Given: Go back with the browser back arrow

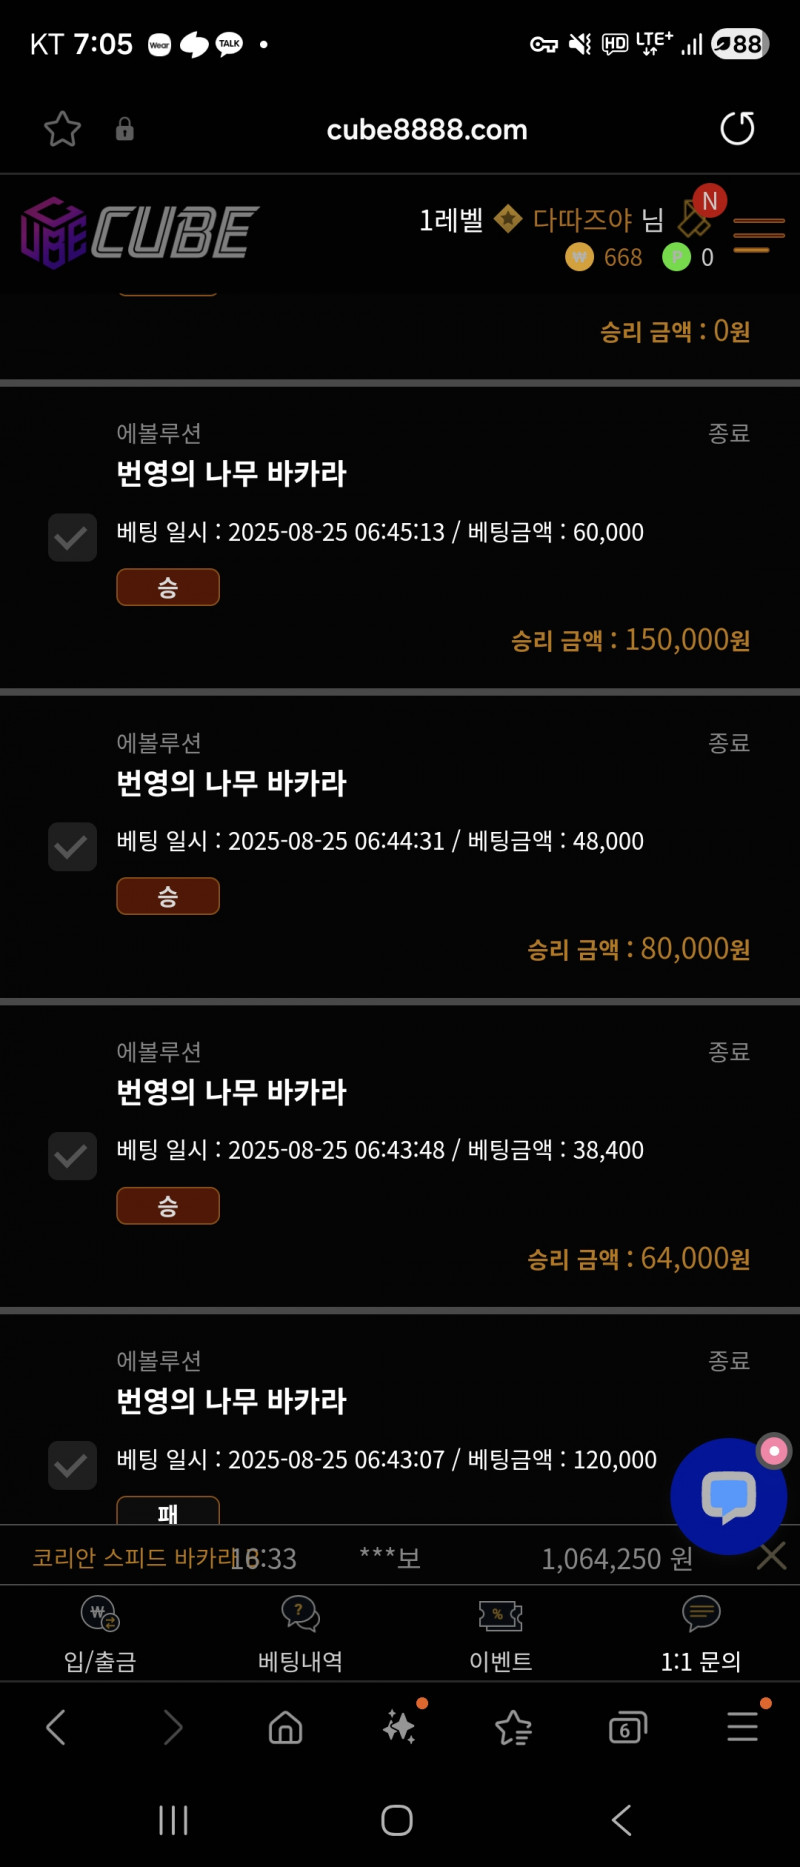Looking at the screenshot, I should click(57, 1727).
